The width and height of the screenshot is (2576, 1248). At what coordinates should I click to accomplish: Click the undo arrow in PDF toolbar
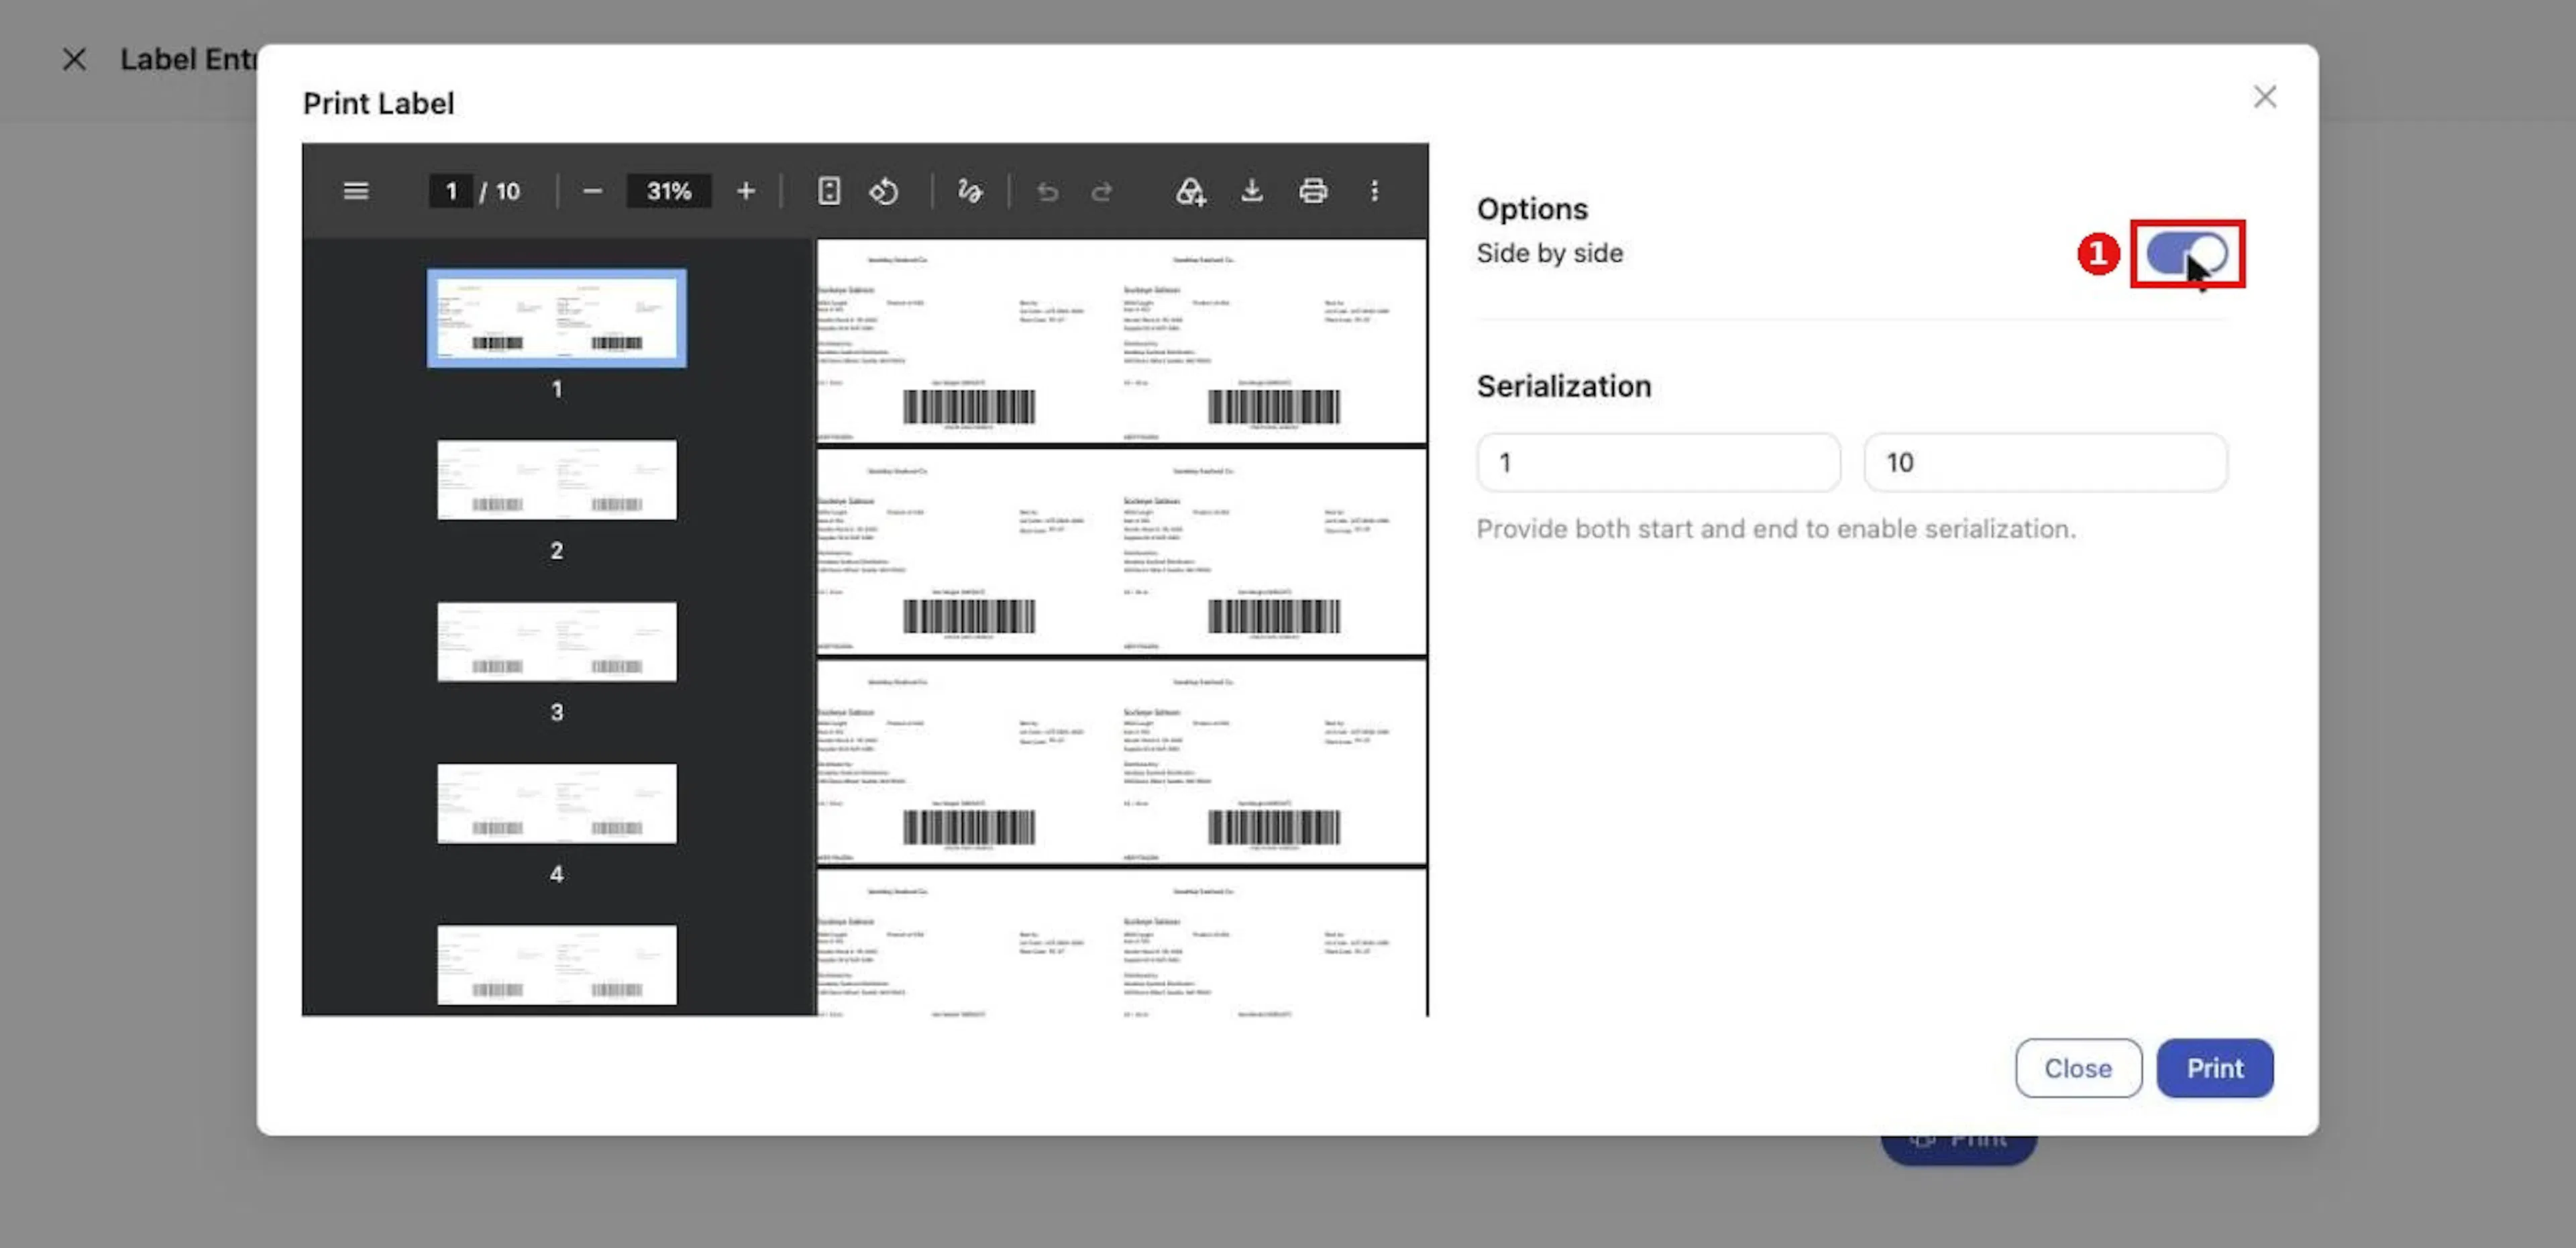(1047, 191)
